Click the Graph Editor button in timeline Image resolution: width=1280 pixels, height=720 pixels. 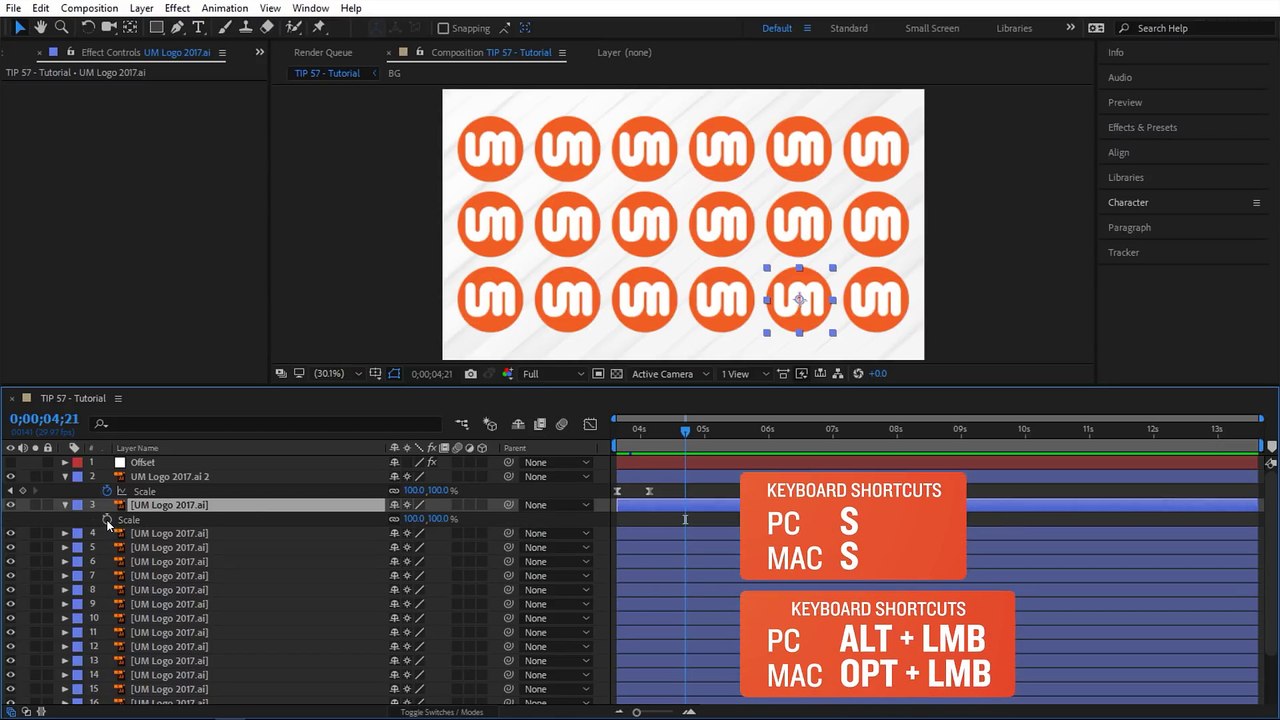click(x=590, y=424)
